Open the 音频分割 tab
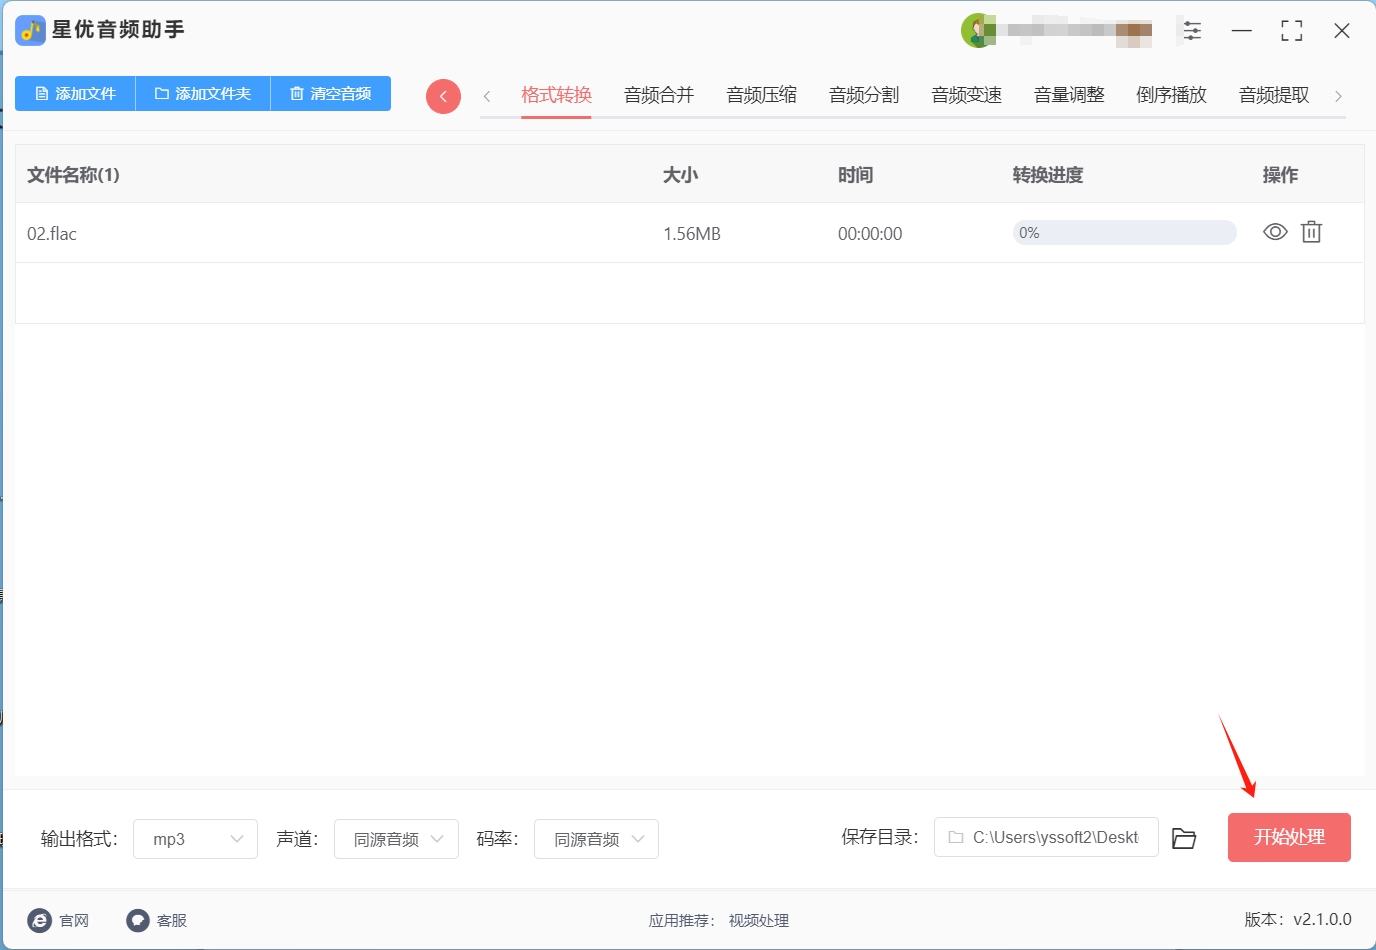The image size is (1376, 950). [864, 95]
